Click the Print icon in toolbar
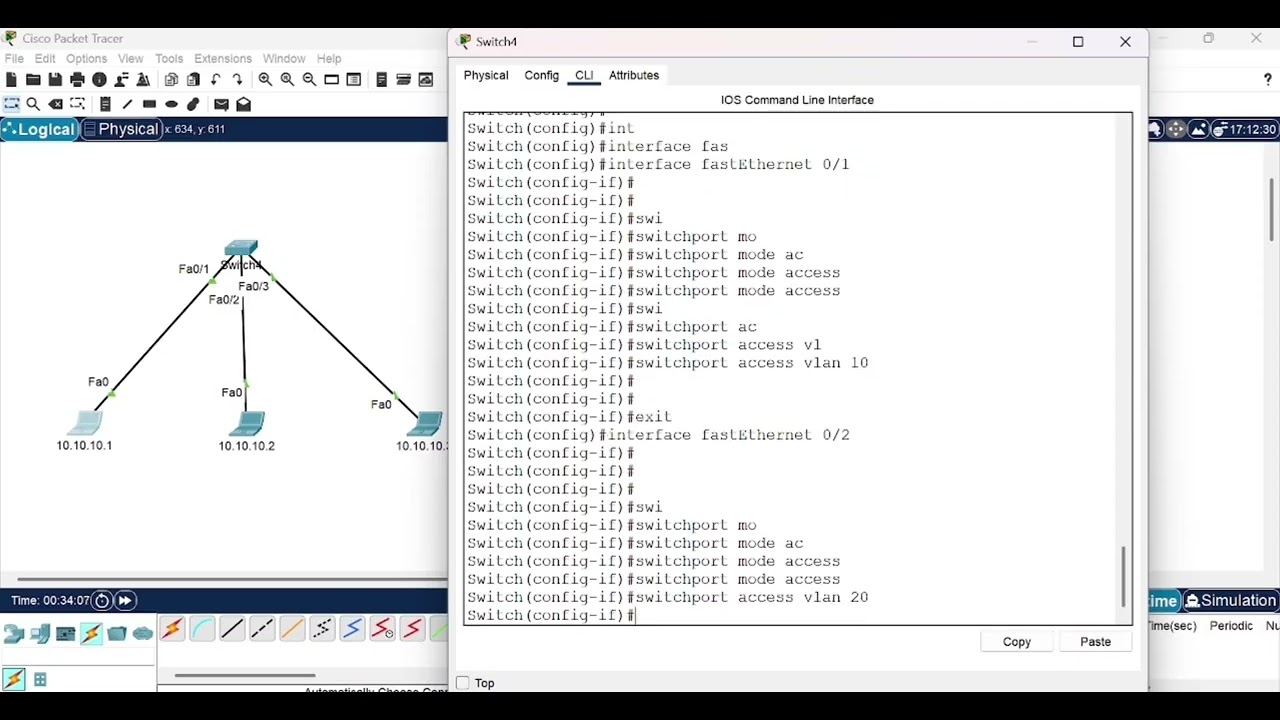The width and height of the screenshot is (1280, 720). (77, 80)
